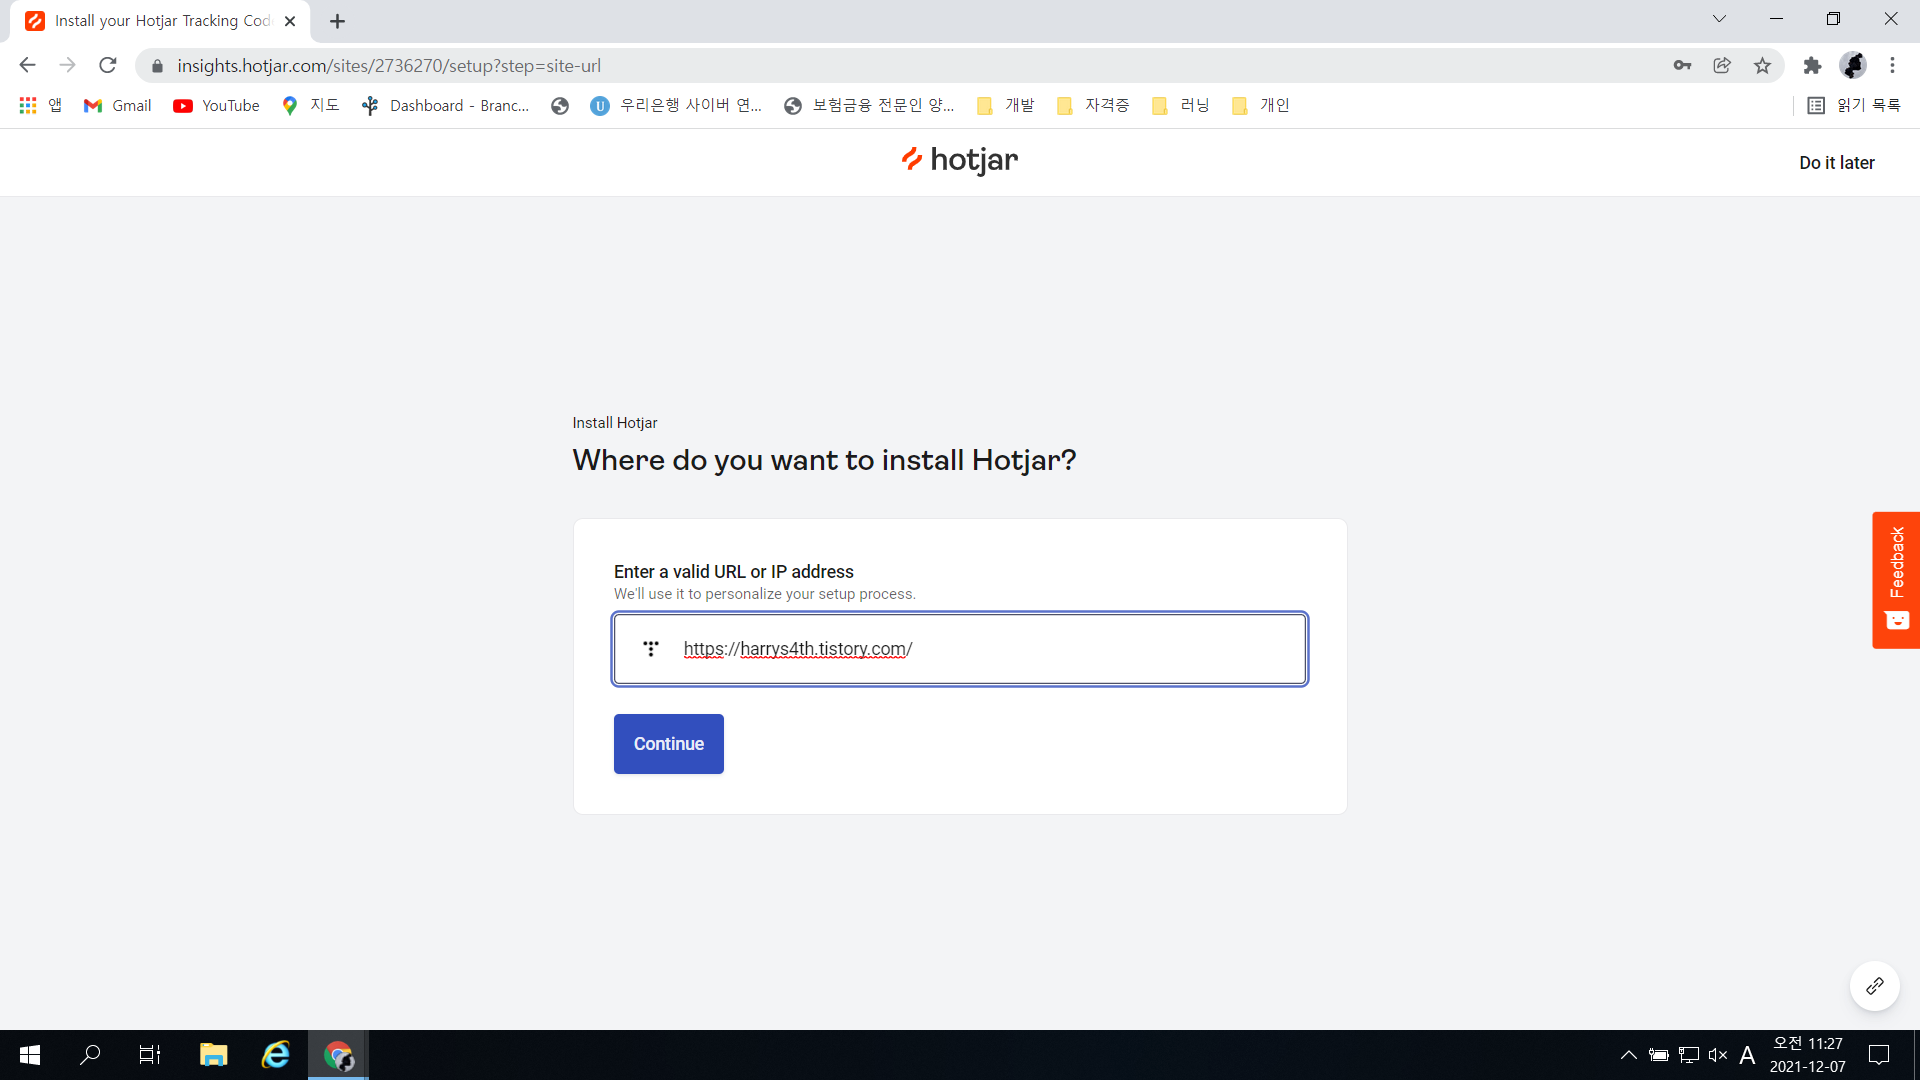This screenshot has width=1920, height=1080.
Task: Open the 개발 bookmarks folder
Action: [x=1006, y=106]
